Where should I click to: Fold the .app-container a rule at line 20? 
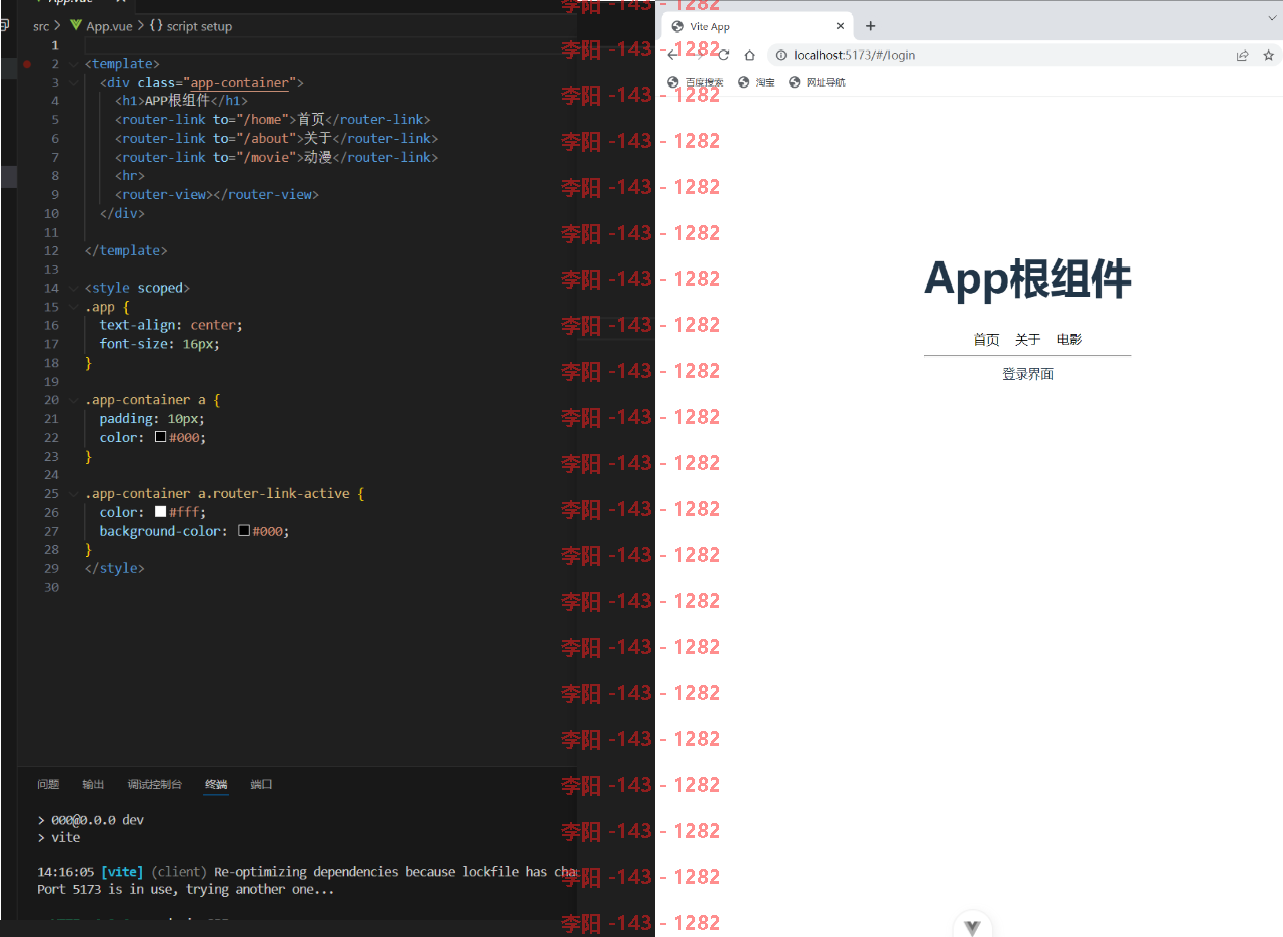[73, 400]
